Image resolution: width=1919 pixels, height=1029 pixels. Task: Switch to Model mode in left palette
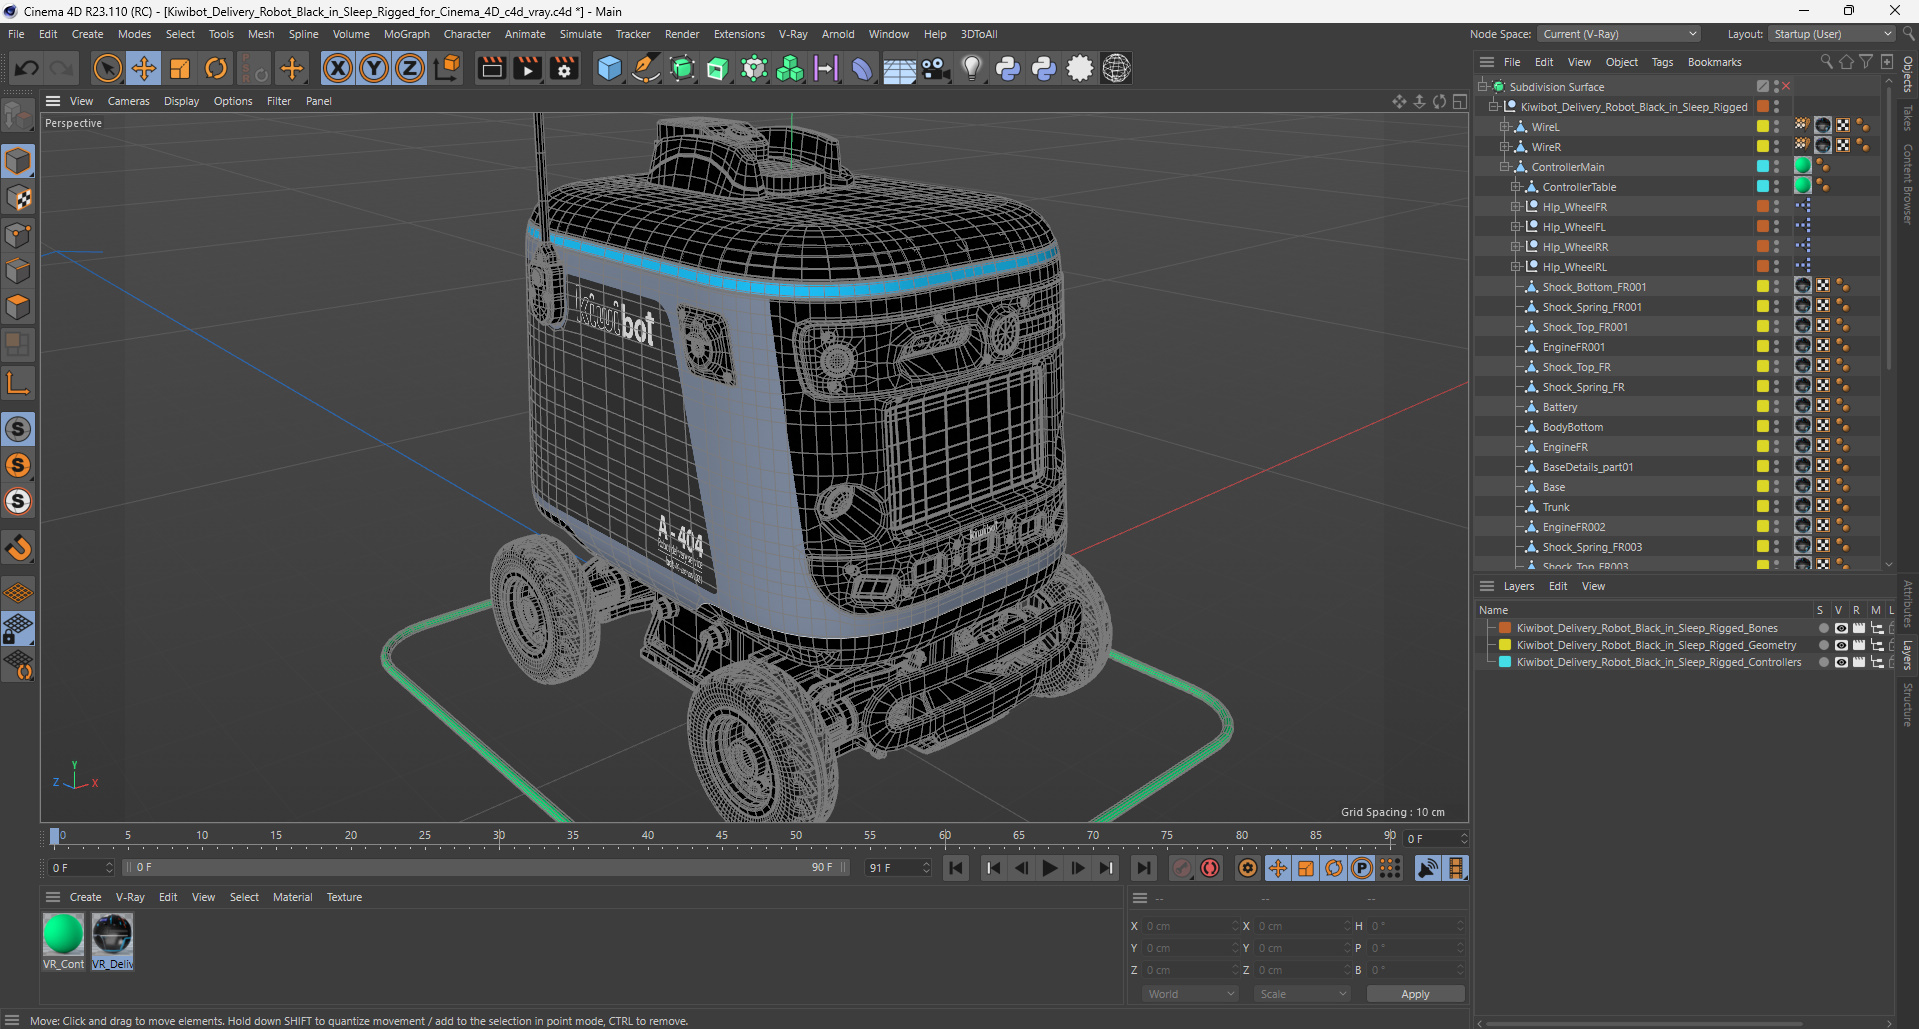[x=18, y=161]
